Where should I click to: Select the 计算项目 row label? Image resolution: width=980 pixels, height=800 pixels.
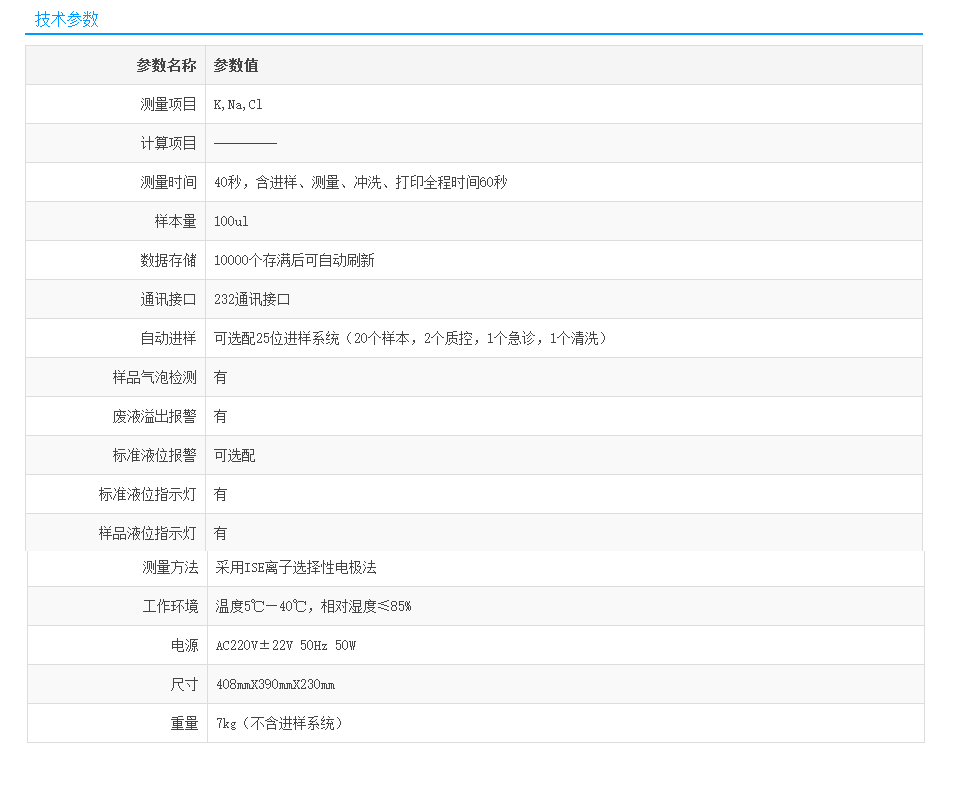pyautogui.click(x=168, y=143)
